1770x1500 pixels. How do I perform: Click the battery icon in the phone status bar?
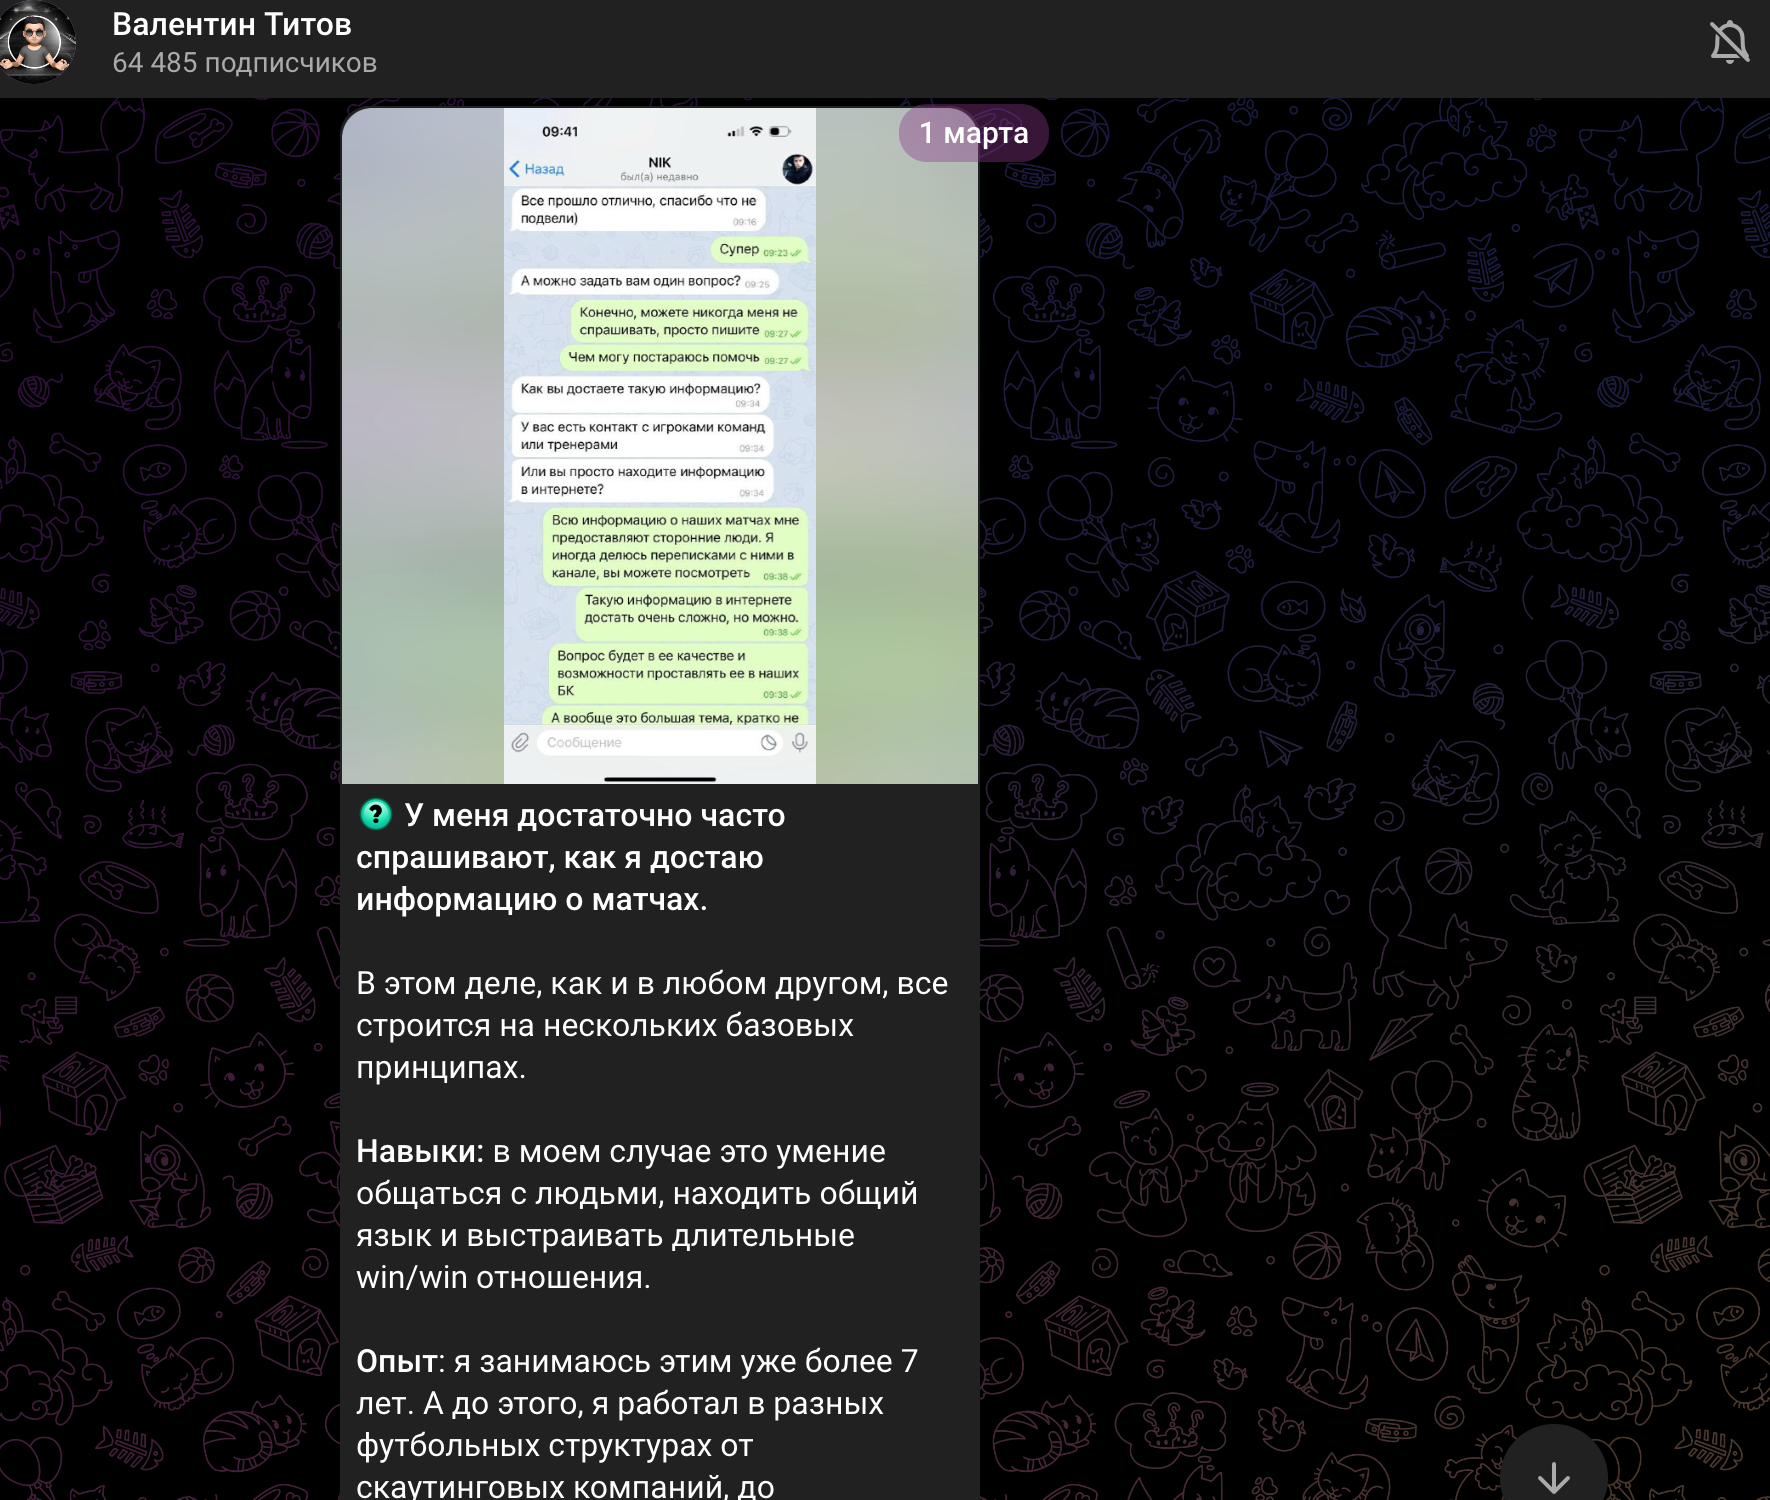pos(780,132)
